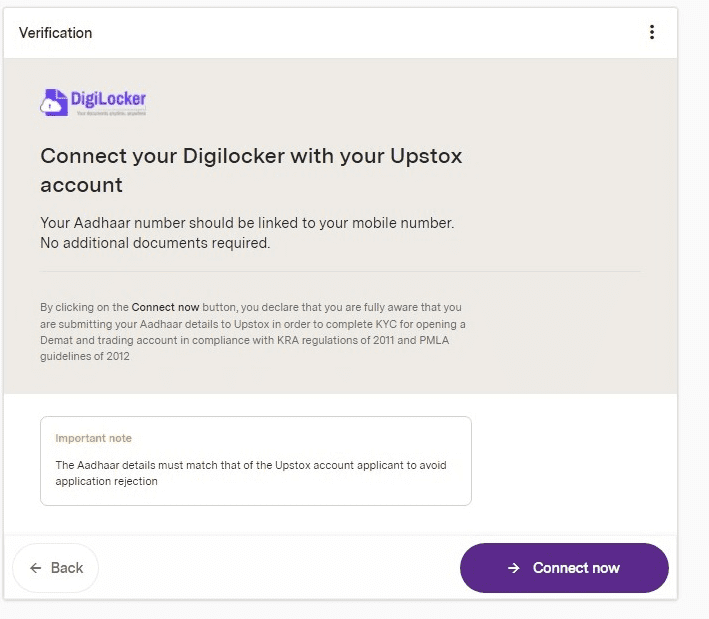709x619 pixels.
Task: Click the word 'account' in the heading
Action: click(81, 185)
